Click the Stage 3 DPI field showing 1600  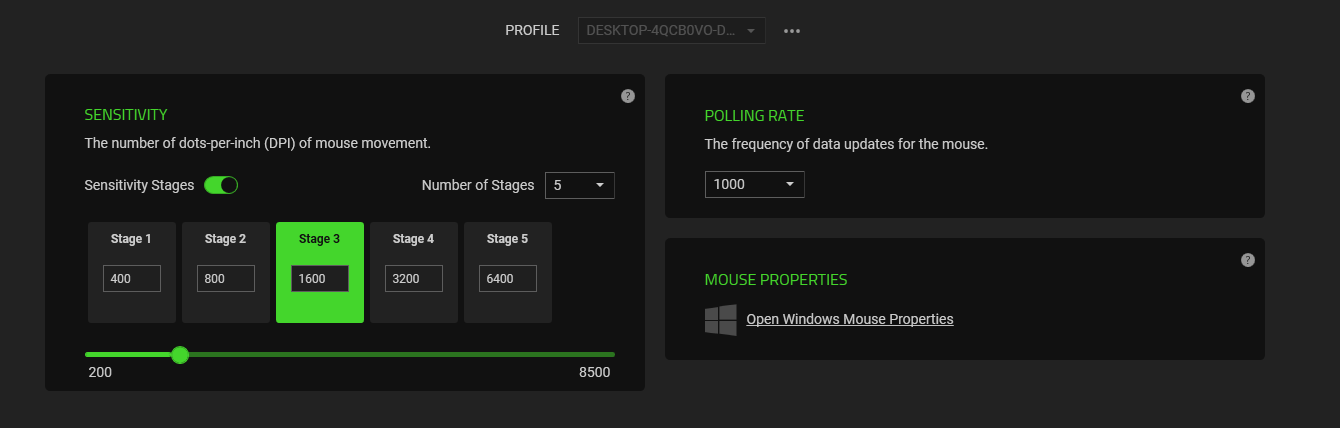(320, 279)
